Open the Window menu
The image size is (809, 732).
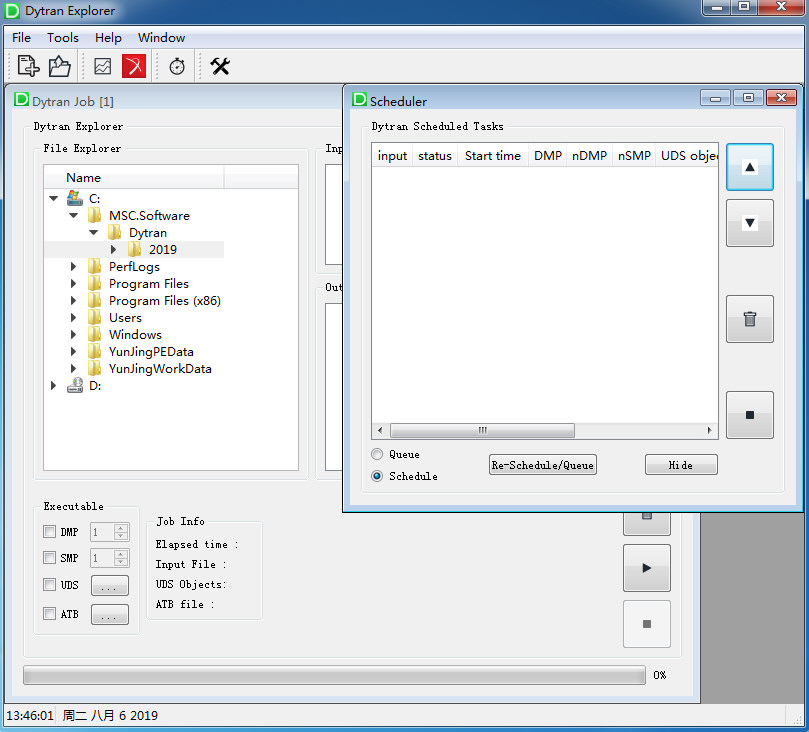161,38
